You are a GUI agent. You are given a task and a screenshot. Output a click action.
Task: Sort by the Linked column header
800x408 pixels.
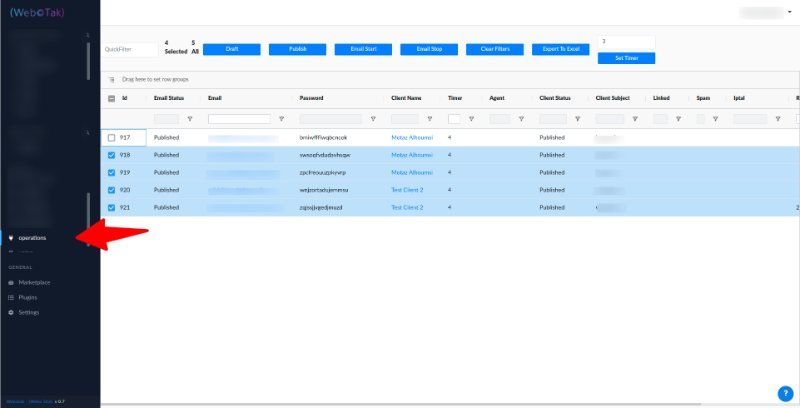(661, 98)
